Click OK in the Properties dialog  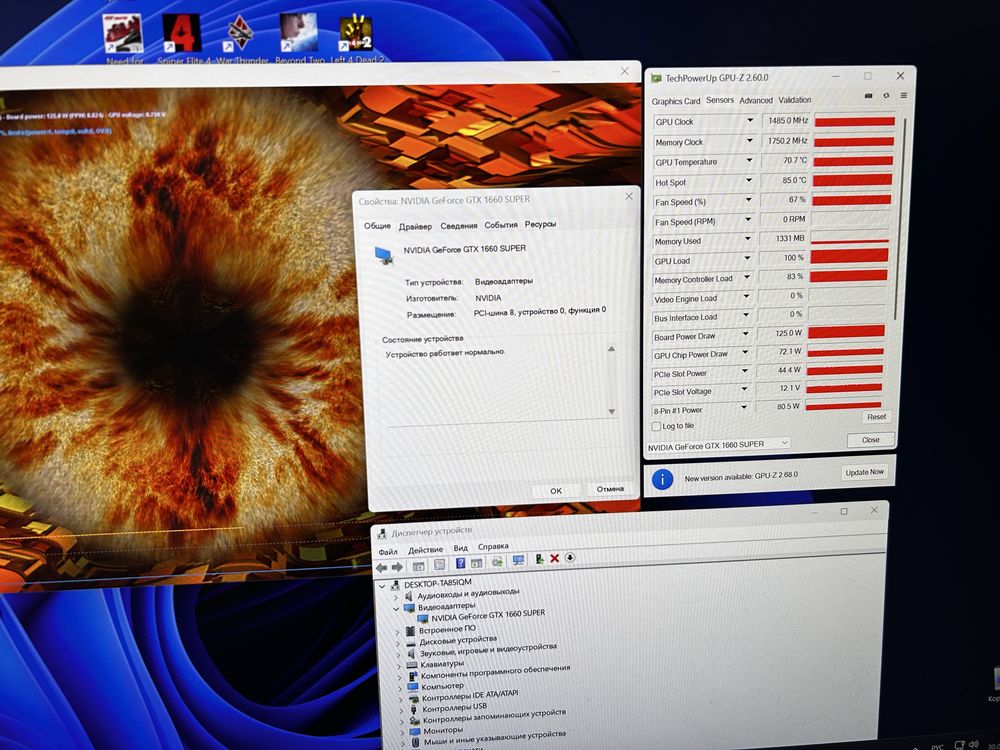(556, 490)
